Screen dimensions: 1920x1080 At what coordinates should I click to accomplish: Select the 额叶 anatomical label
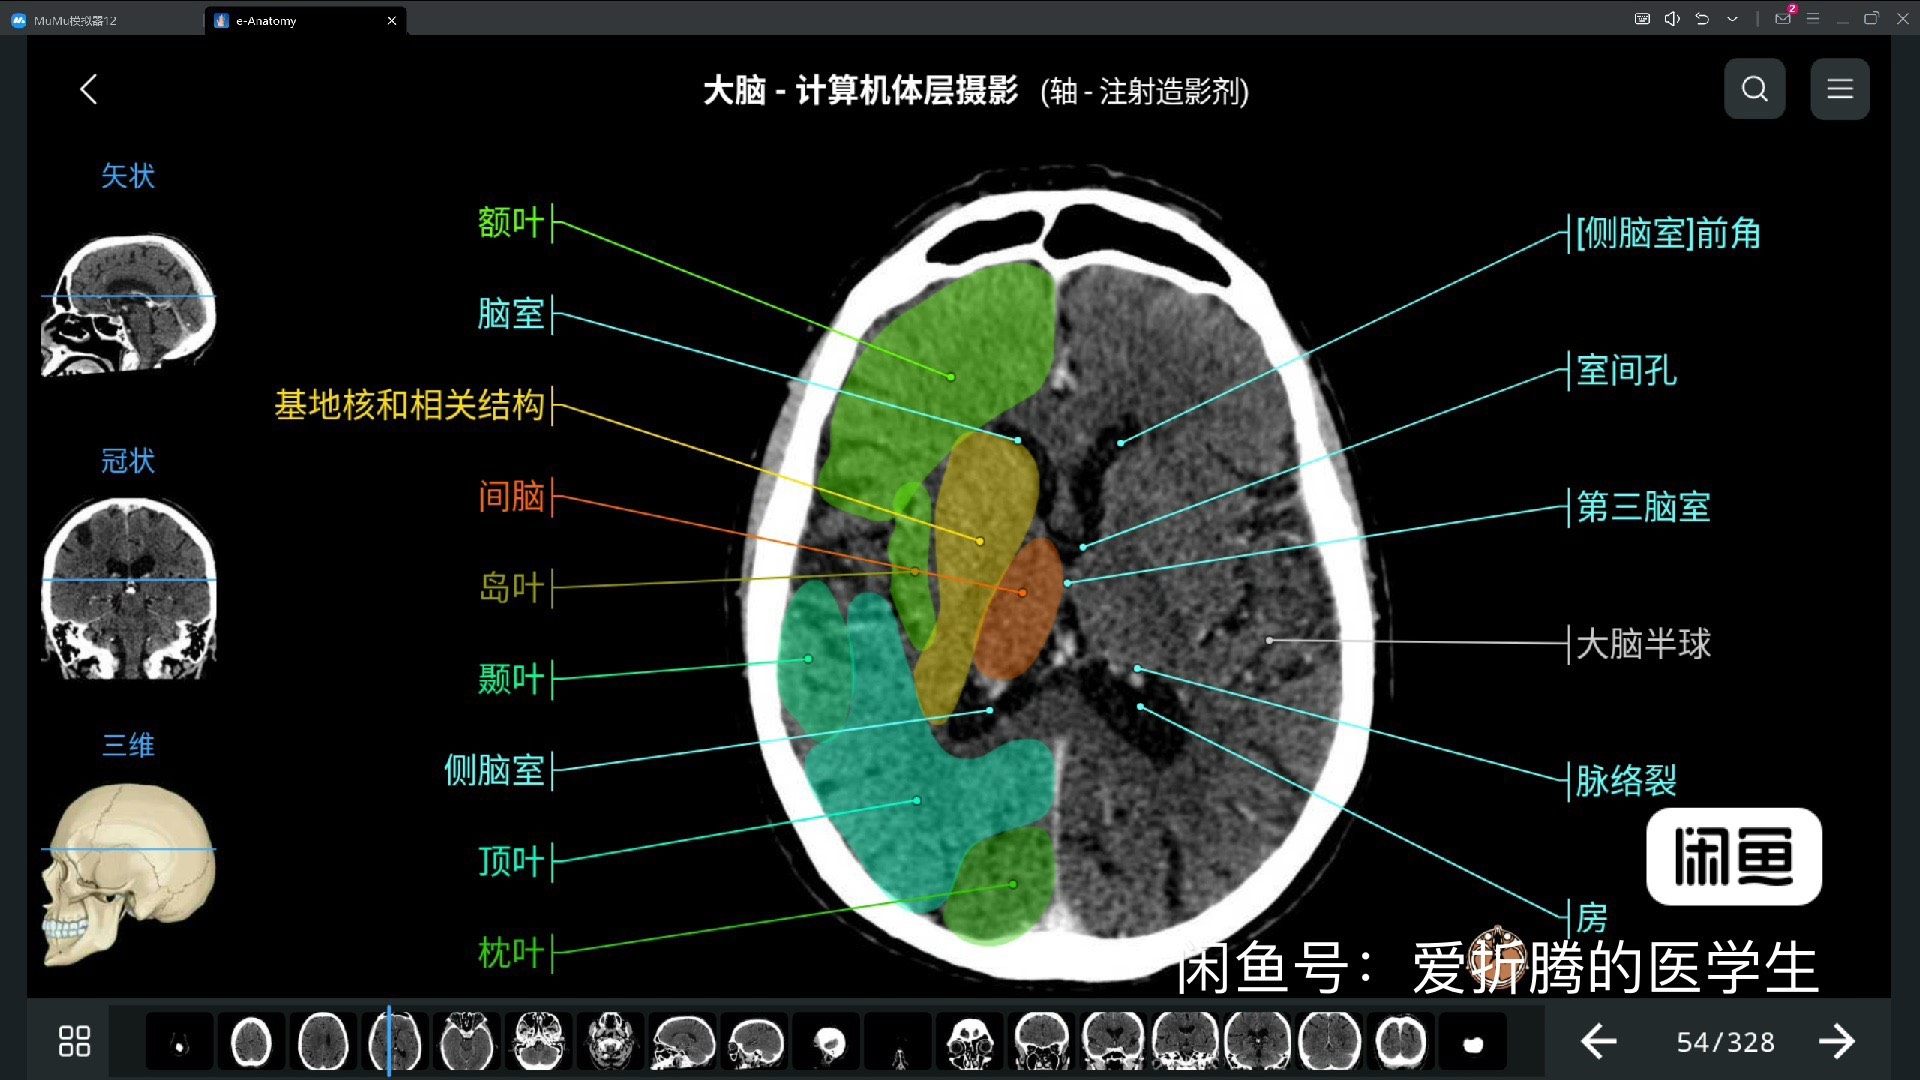pyautogui.click(x=510, y=222)
